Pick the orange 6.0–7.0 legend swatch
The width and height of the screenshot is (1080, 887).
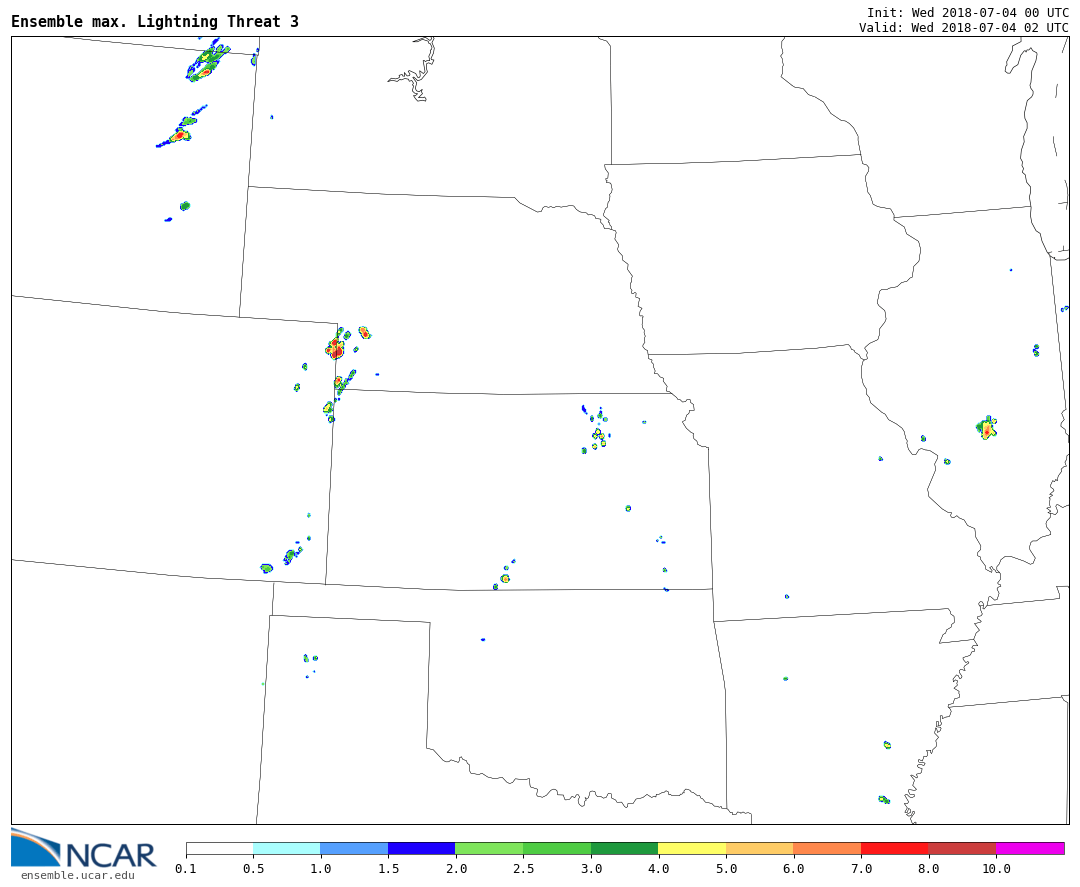[827, 848]
